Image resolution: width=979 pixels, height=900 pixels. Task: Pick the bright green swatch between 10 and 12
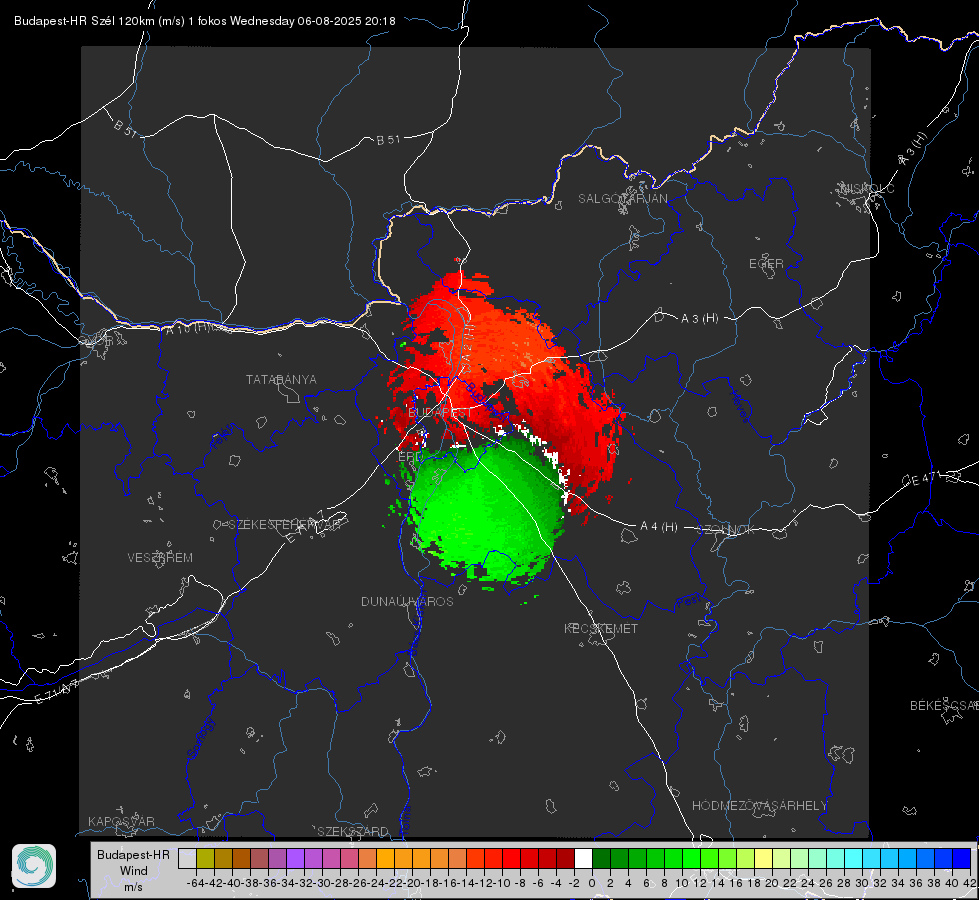691,858
